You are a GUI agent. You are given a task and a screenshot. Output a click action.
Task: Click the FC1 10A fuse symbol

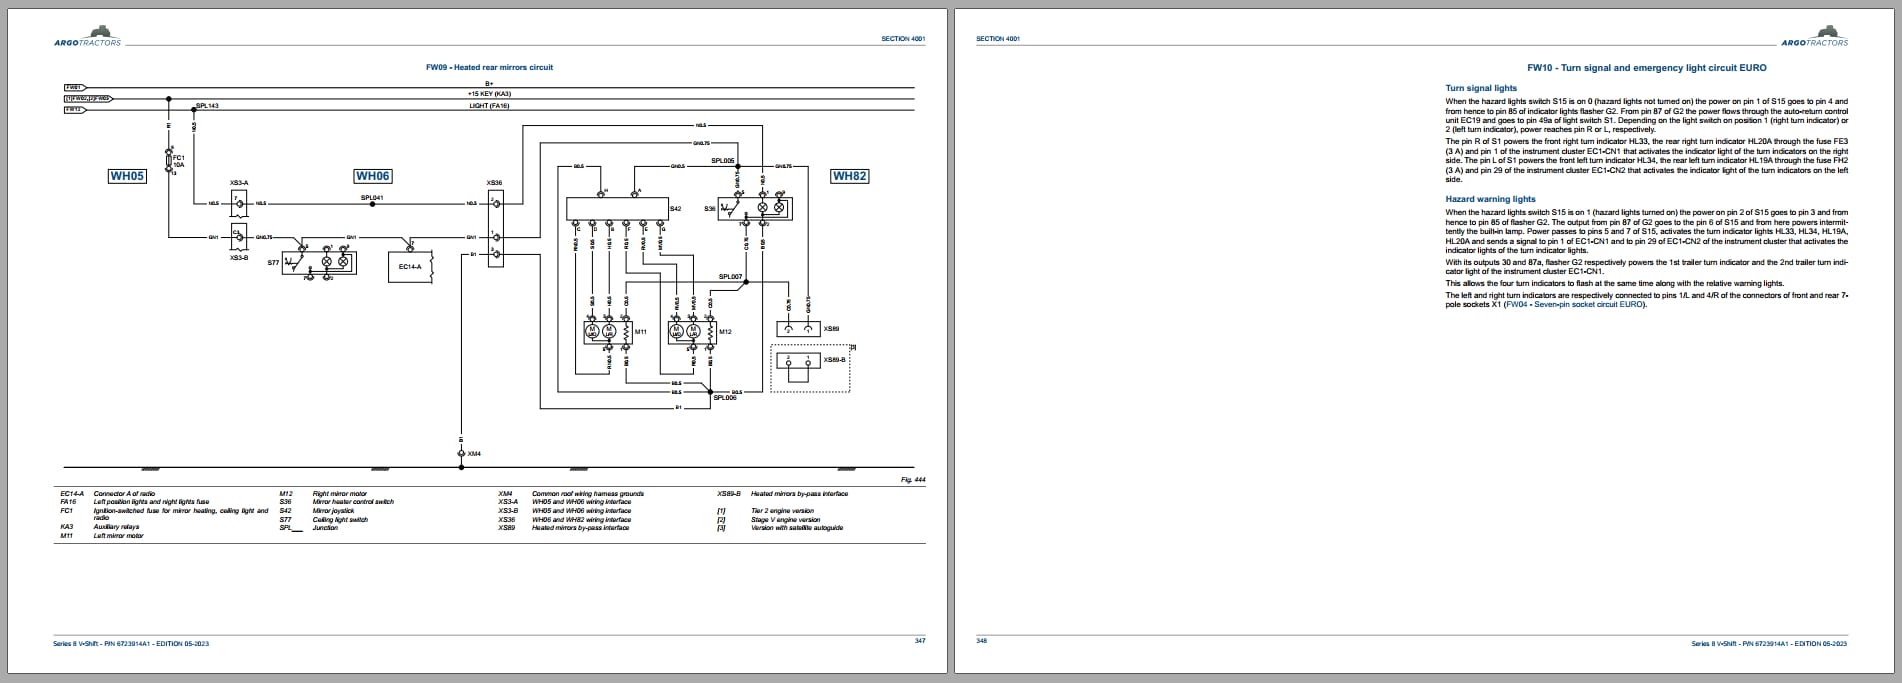[x=170, y=160]
